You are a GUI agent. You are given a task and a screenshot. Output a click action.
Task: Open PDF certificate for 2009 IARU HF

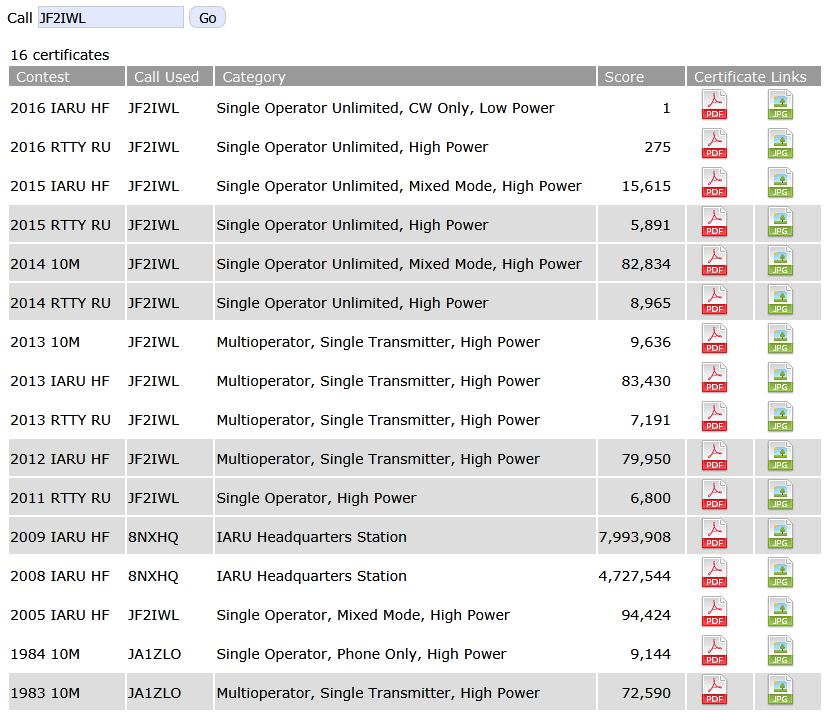[714, 534]
